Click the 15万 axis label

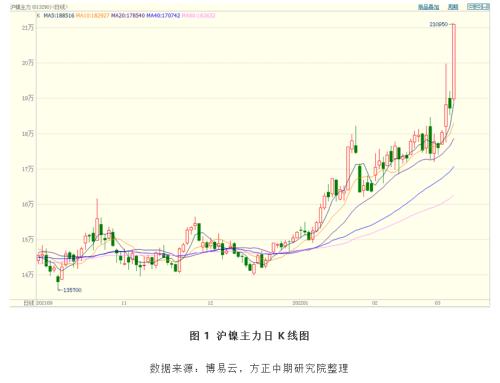[x=28, y=239]
